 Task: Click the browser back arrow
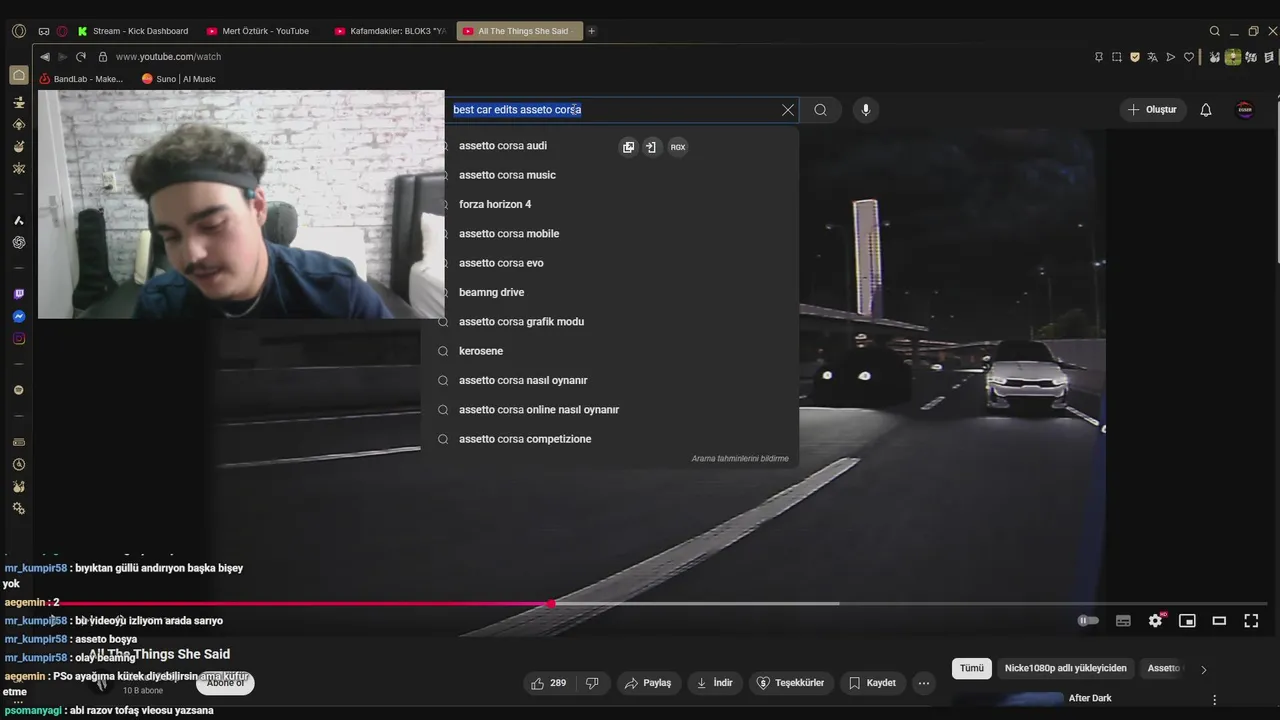click(x=44, y=57)
